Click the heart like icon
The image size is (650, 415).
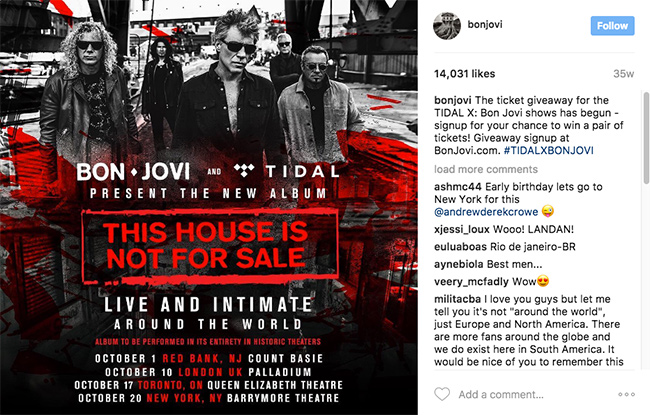(442, 394)
